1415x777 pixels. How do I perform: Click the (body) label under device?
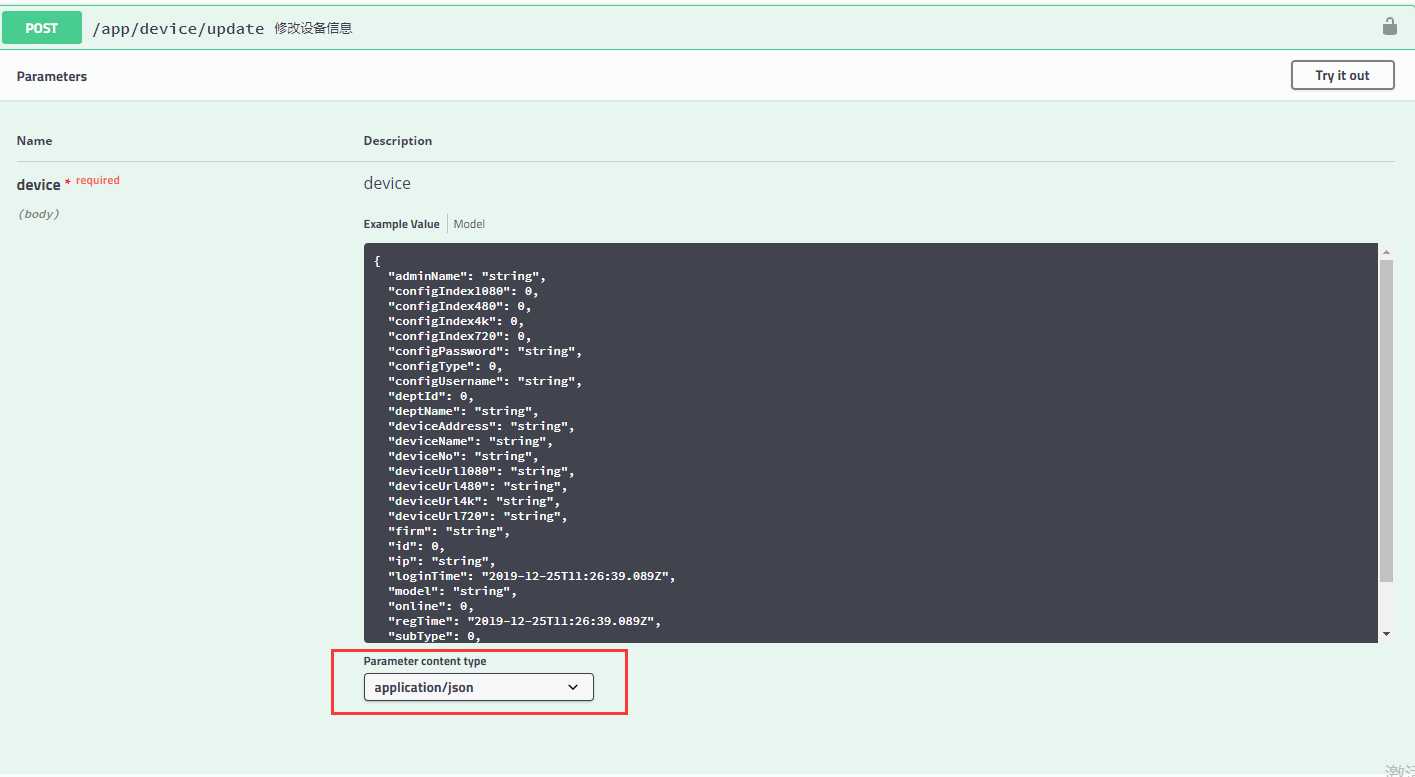pyautogui.click(x=39, y=214)
